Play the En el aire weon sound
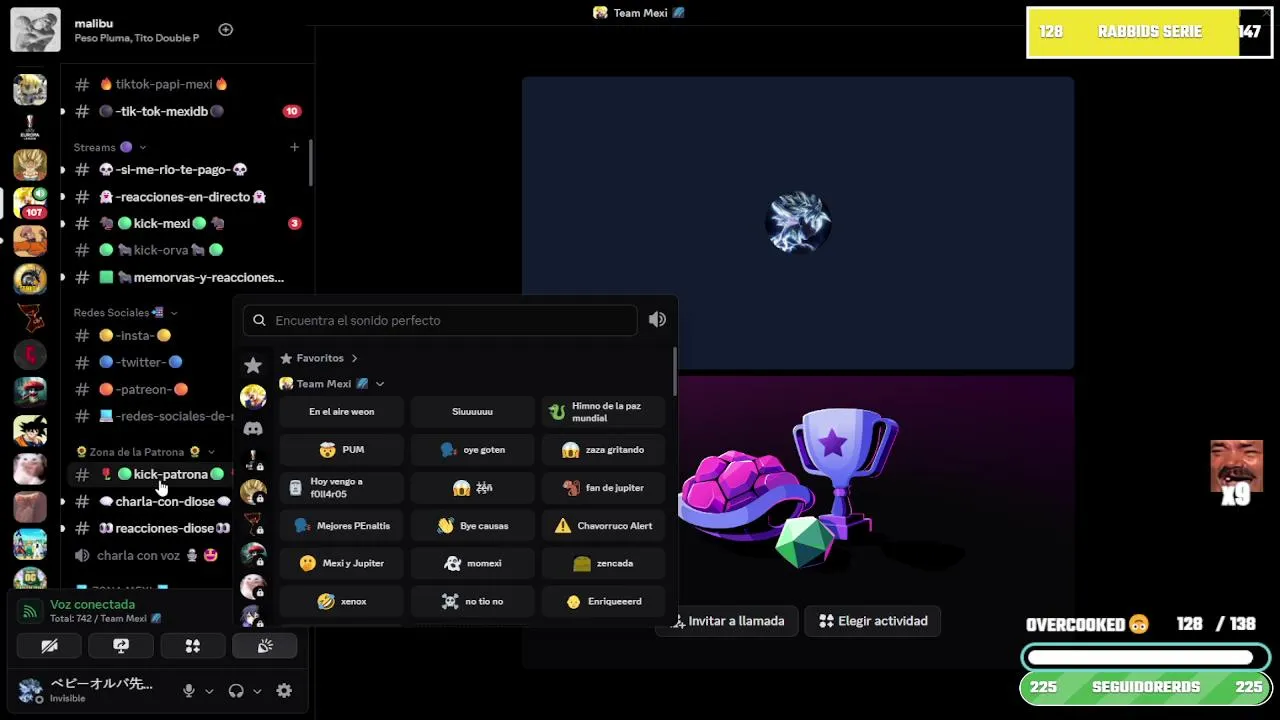The height and width of the screenshot is (720, 1280). click(x=342, y=411)
